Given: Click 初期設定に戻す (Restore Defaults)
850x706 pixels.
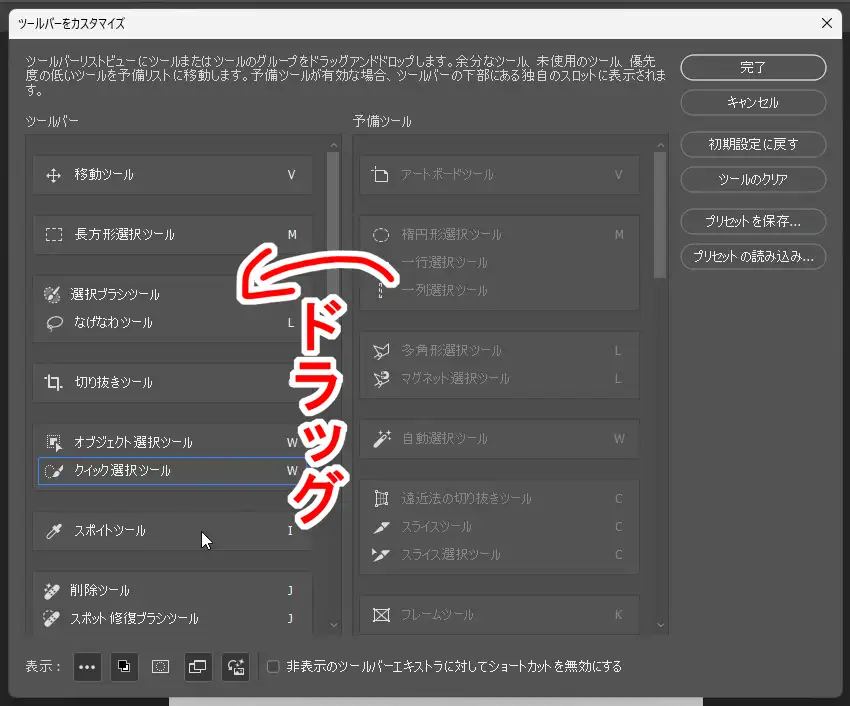Looking at the screenshot, I should [x=753, y=144].
